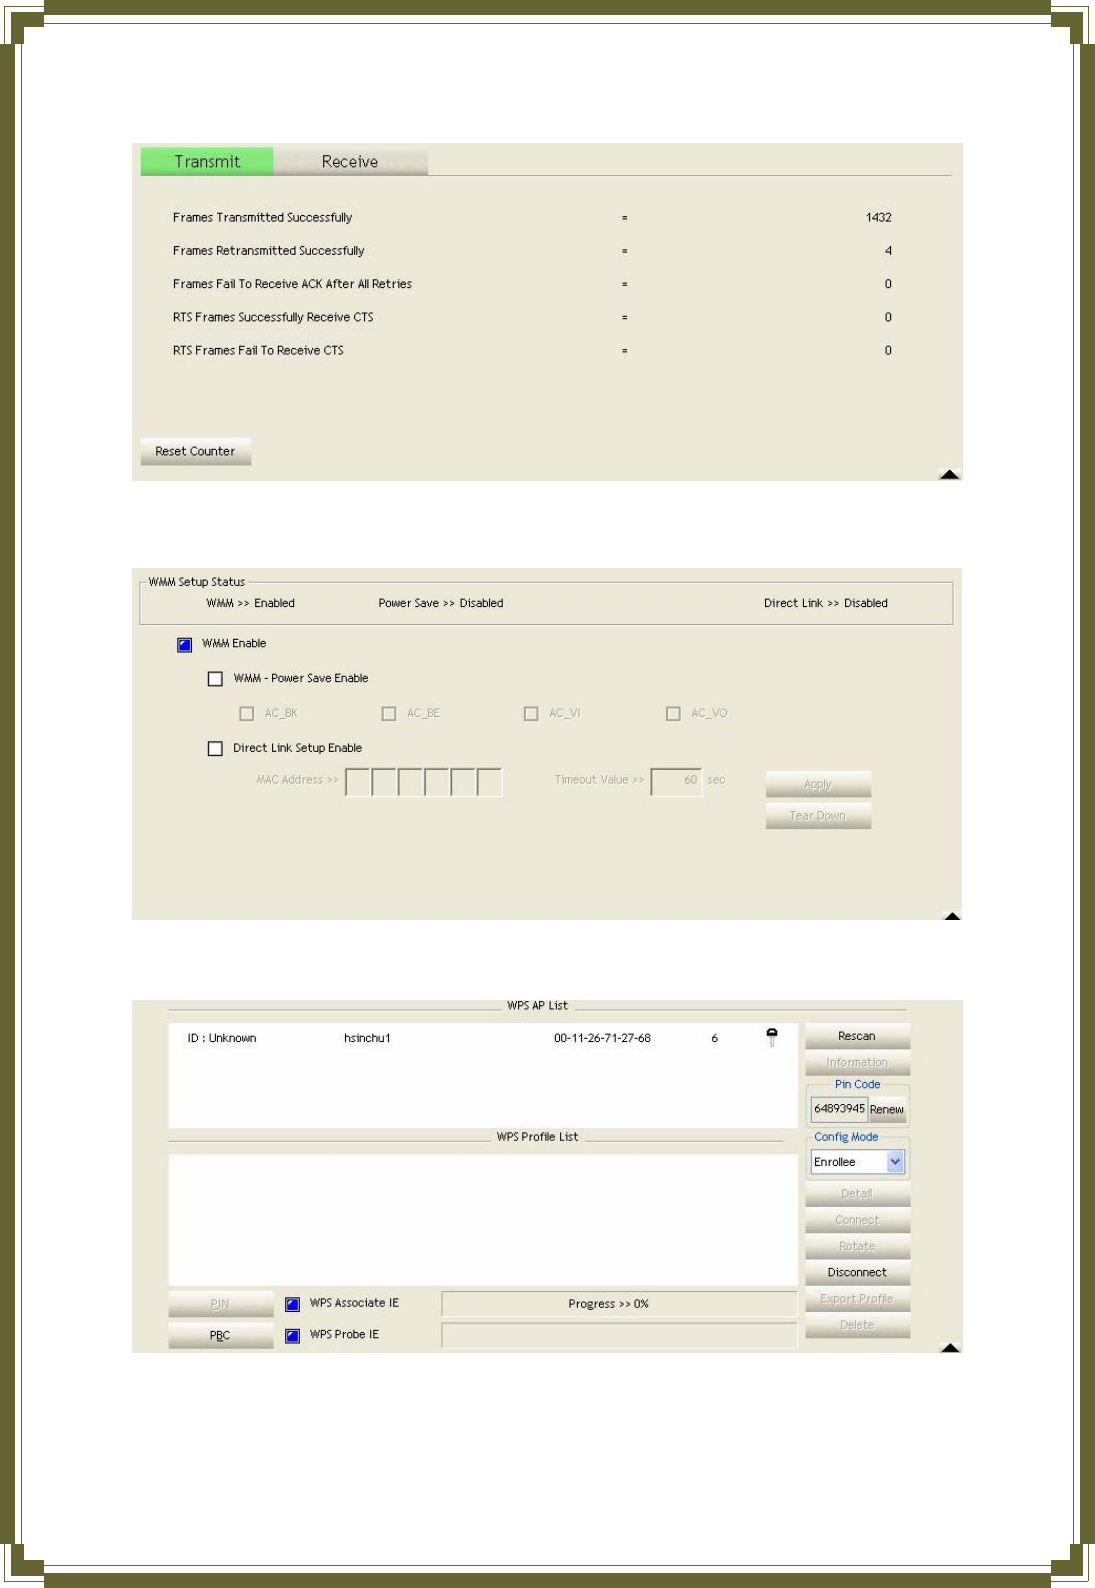Click the Connect button
Screen dimensions: 1095x1588
(x=857, y=1220)
